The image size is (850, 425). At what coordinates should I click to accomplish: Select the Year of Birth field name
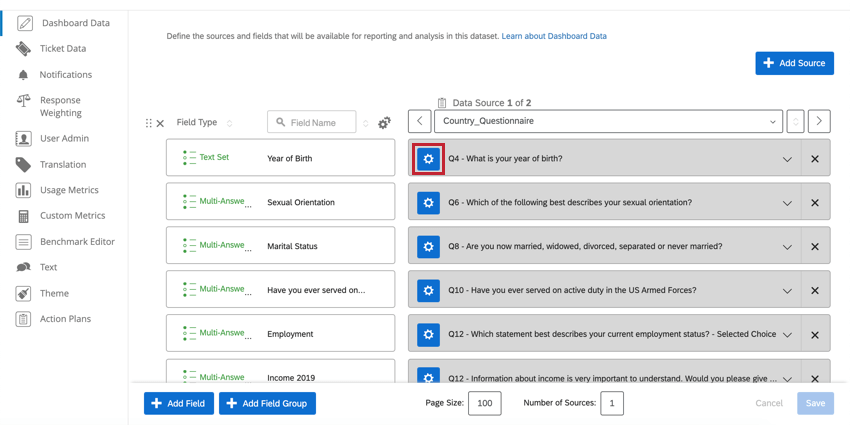(289, 159)
